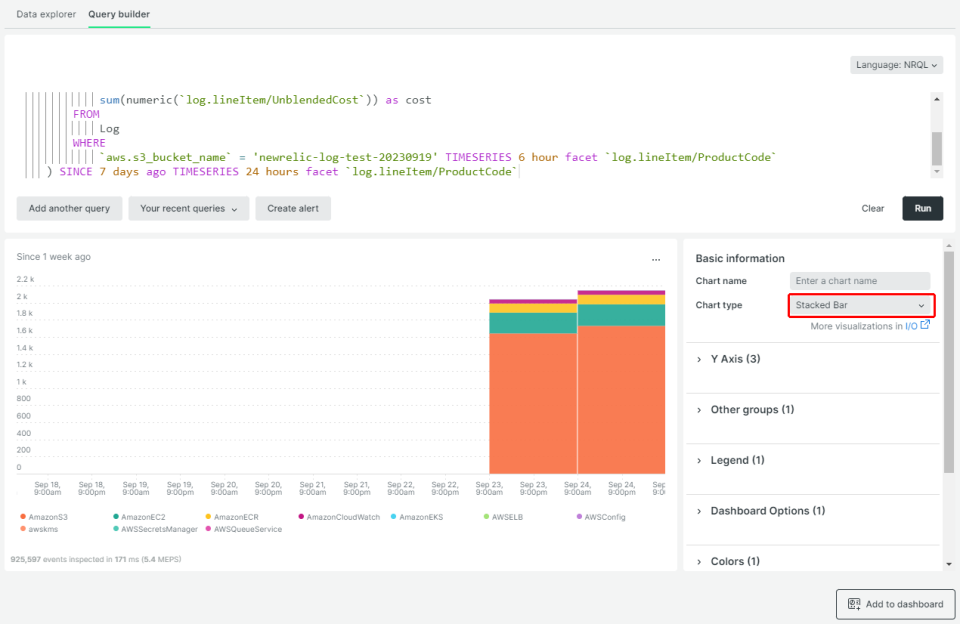
Task: Open the Language: NRQL dropdown
Action: [897, 65]
